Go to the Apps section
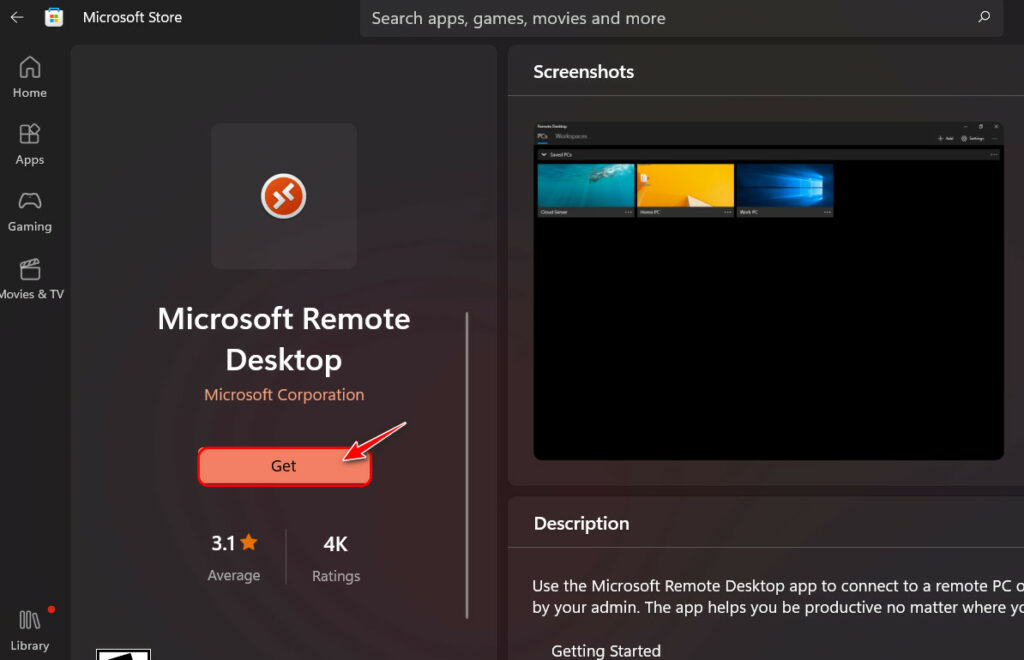 tap(30, 145)
